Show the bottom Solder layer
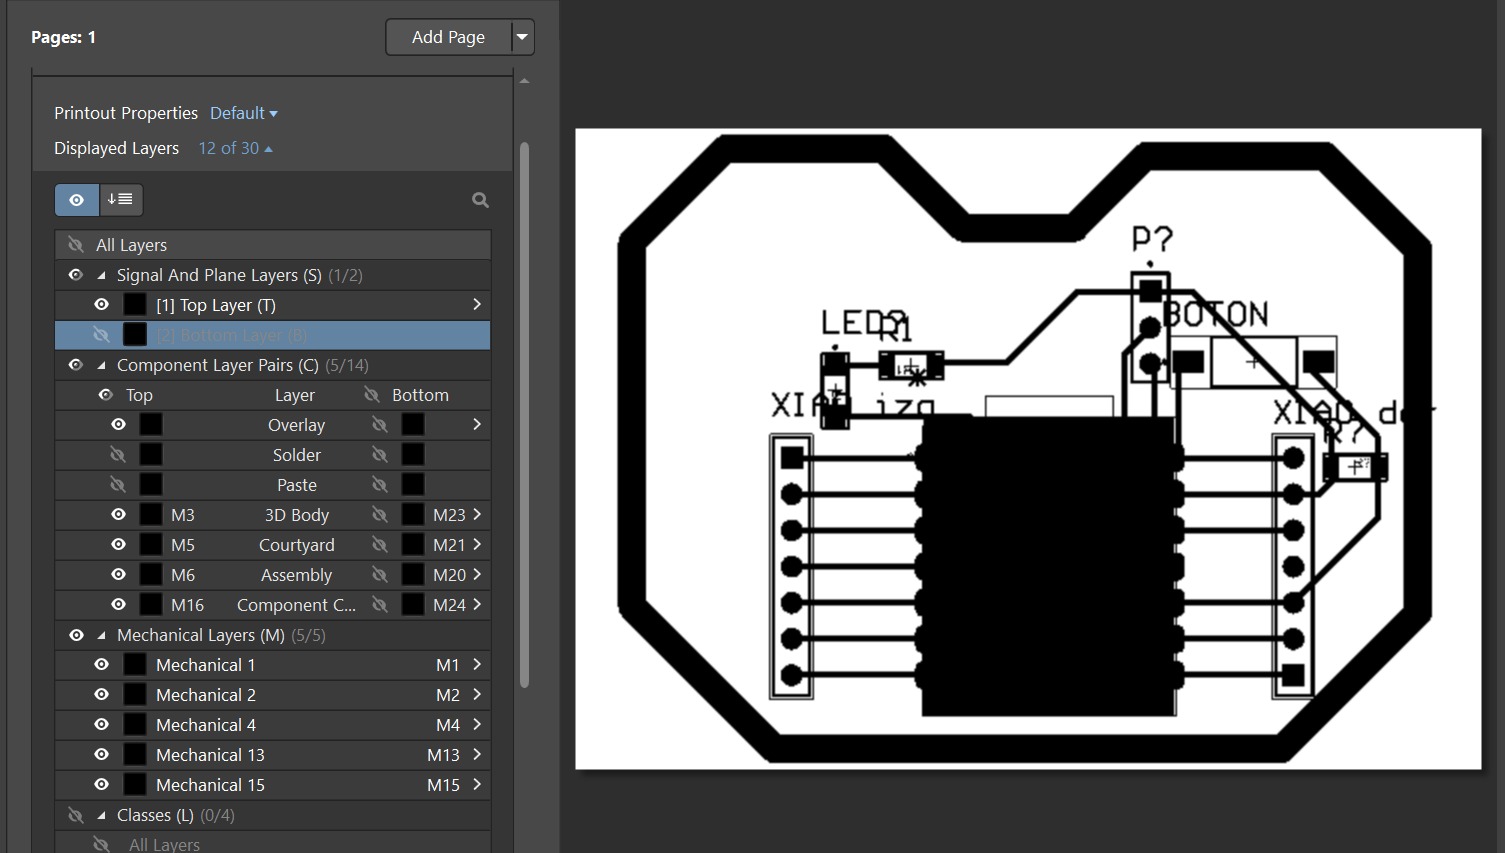 [380, 455]
